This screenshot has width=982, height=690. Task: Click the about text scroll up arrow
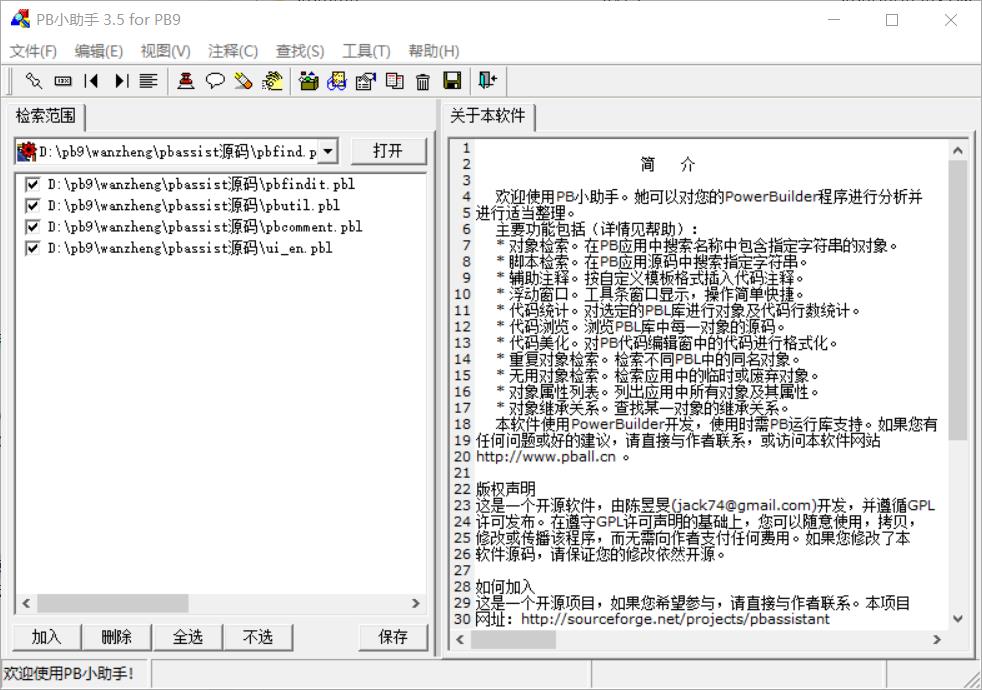point(958,150)
